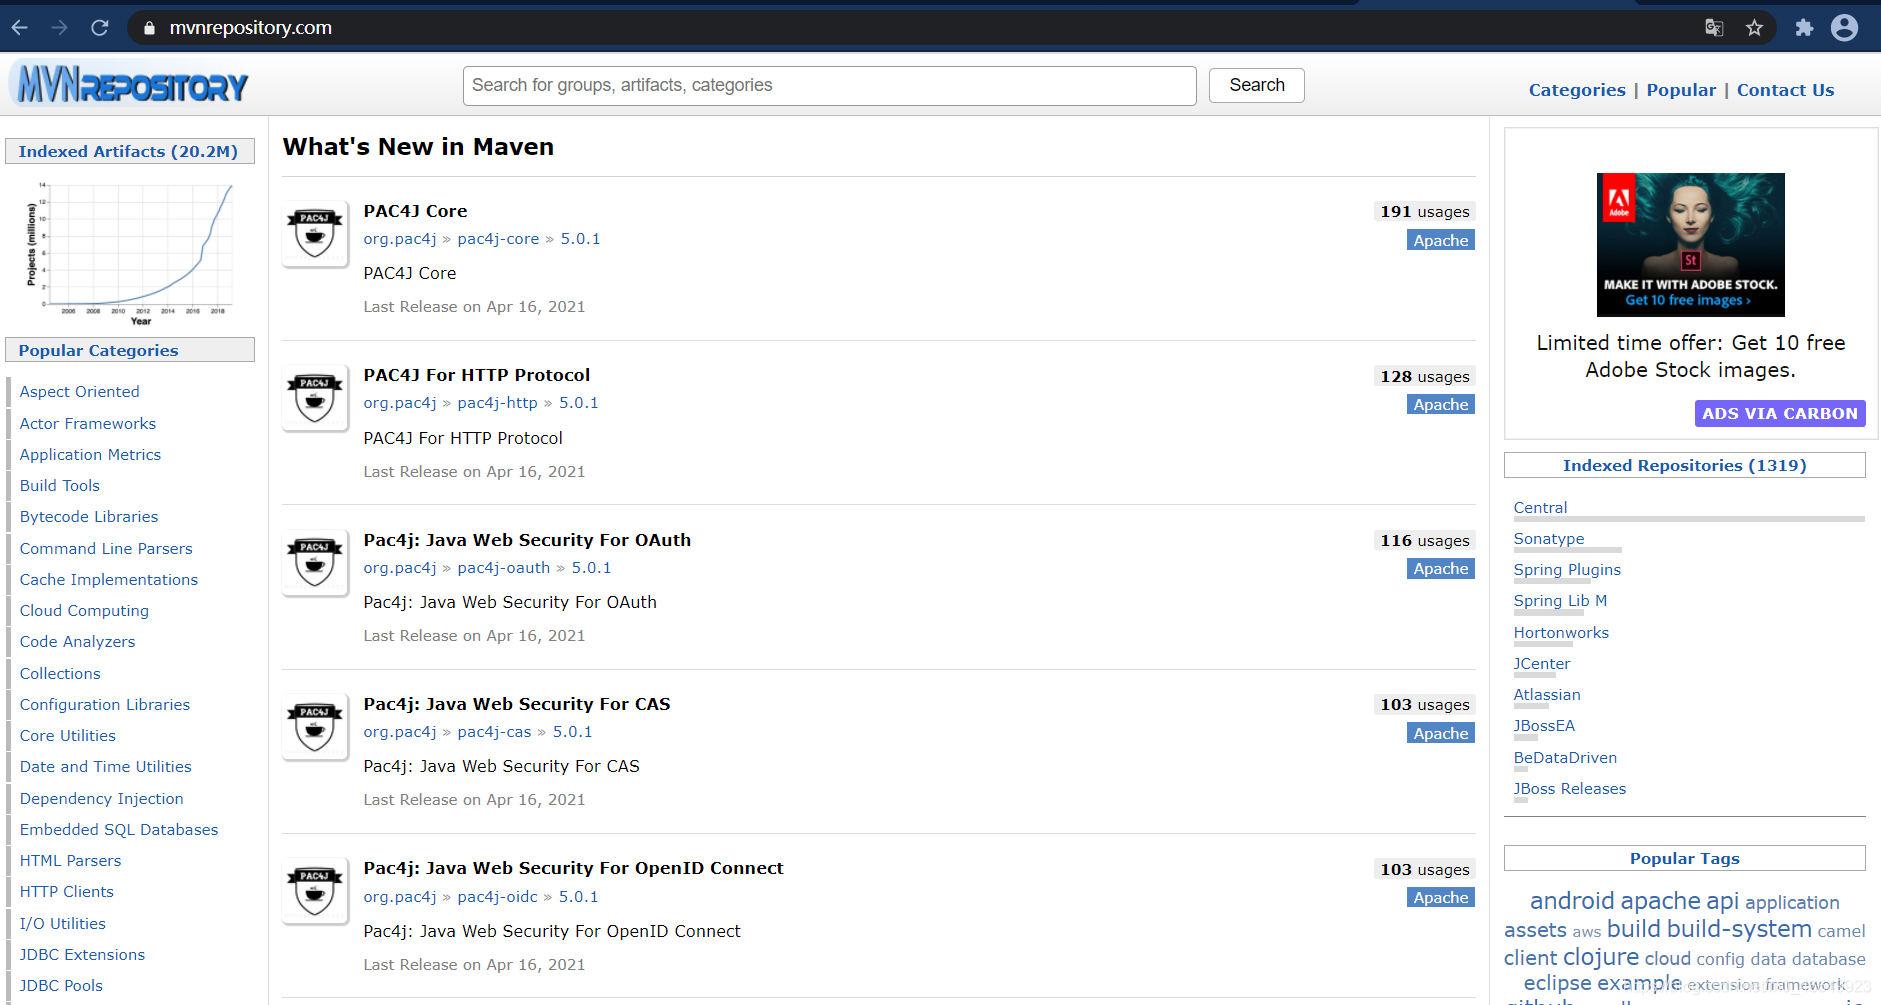The height and width of the screenshot is (1005, 1881).
Task: Open the Central repository link
Action: click(1541, 508)
